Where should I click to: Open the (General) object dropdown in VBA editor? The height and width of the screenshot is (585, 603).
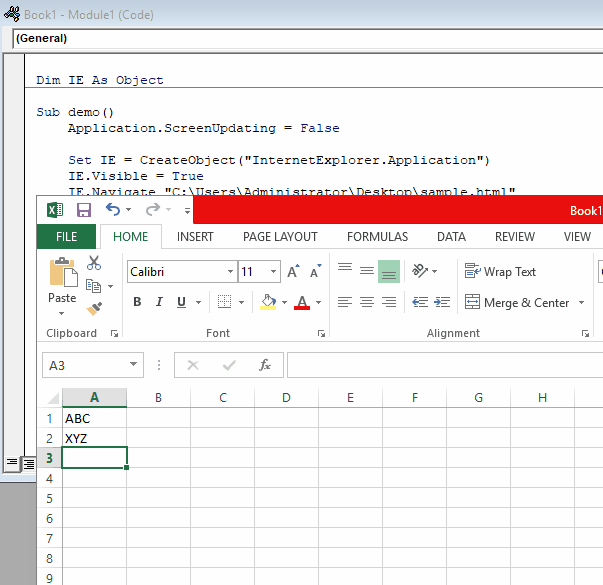click(x=308, y=38)
